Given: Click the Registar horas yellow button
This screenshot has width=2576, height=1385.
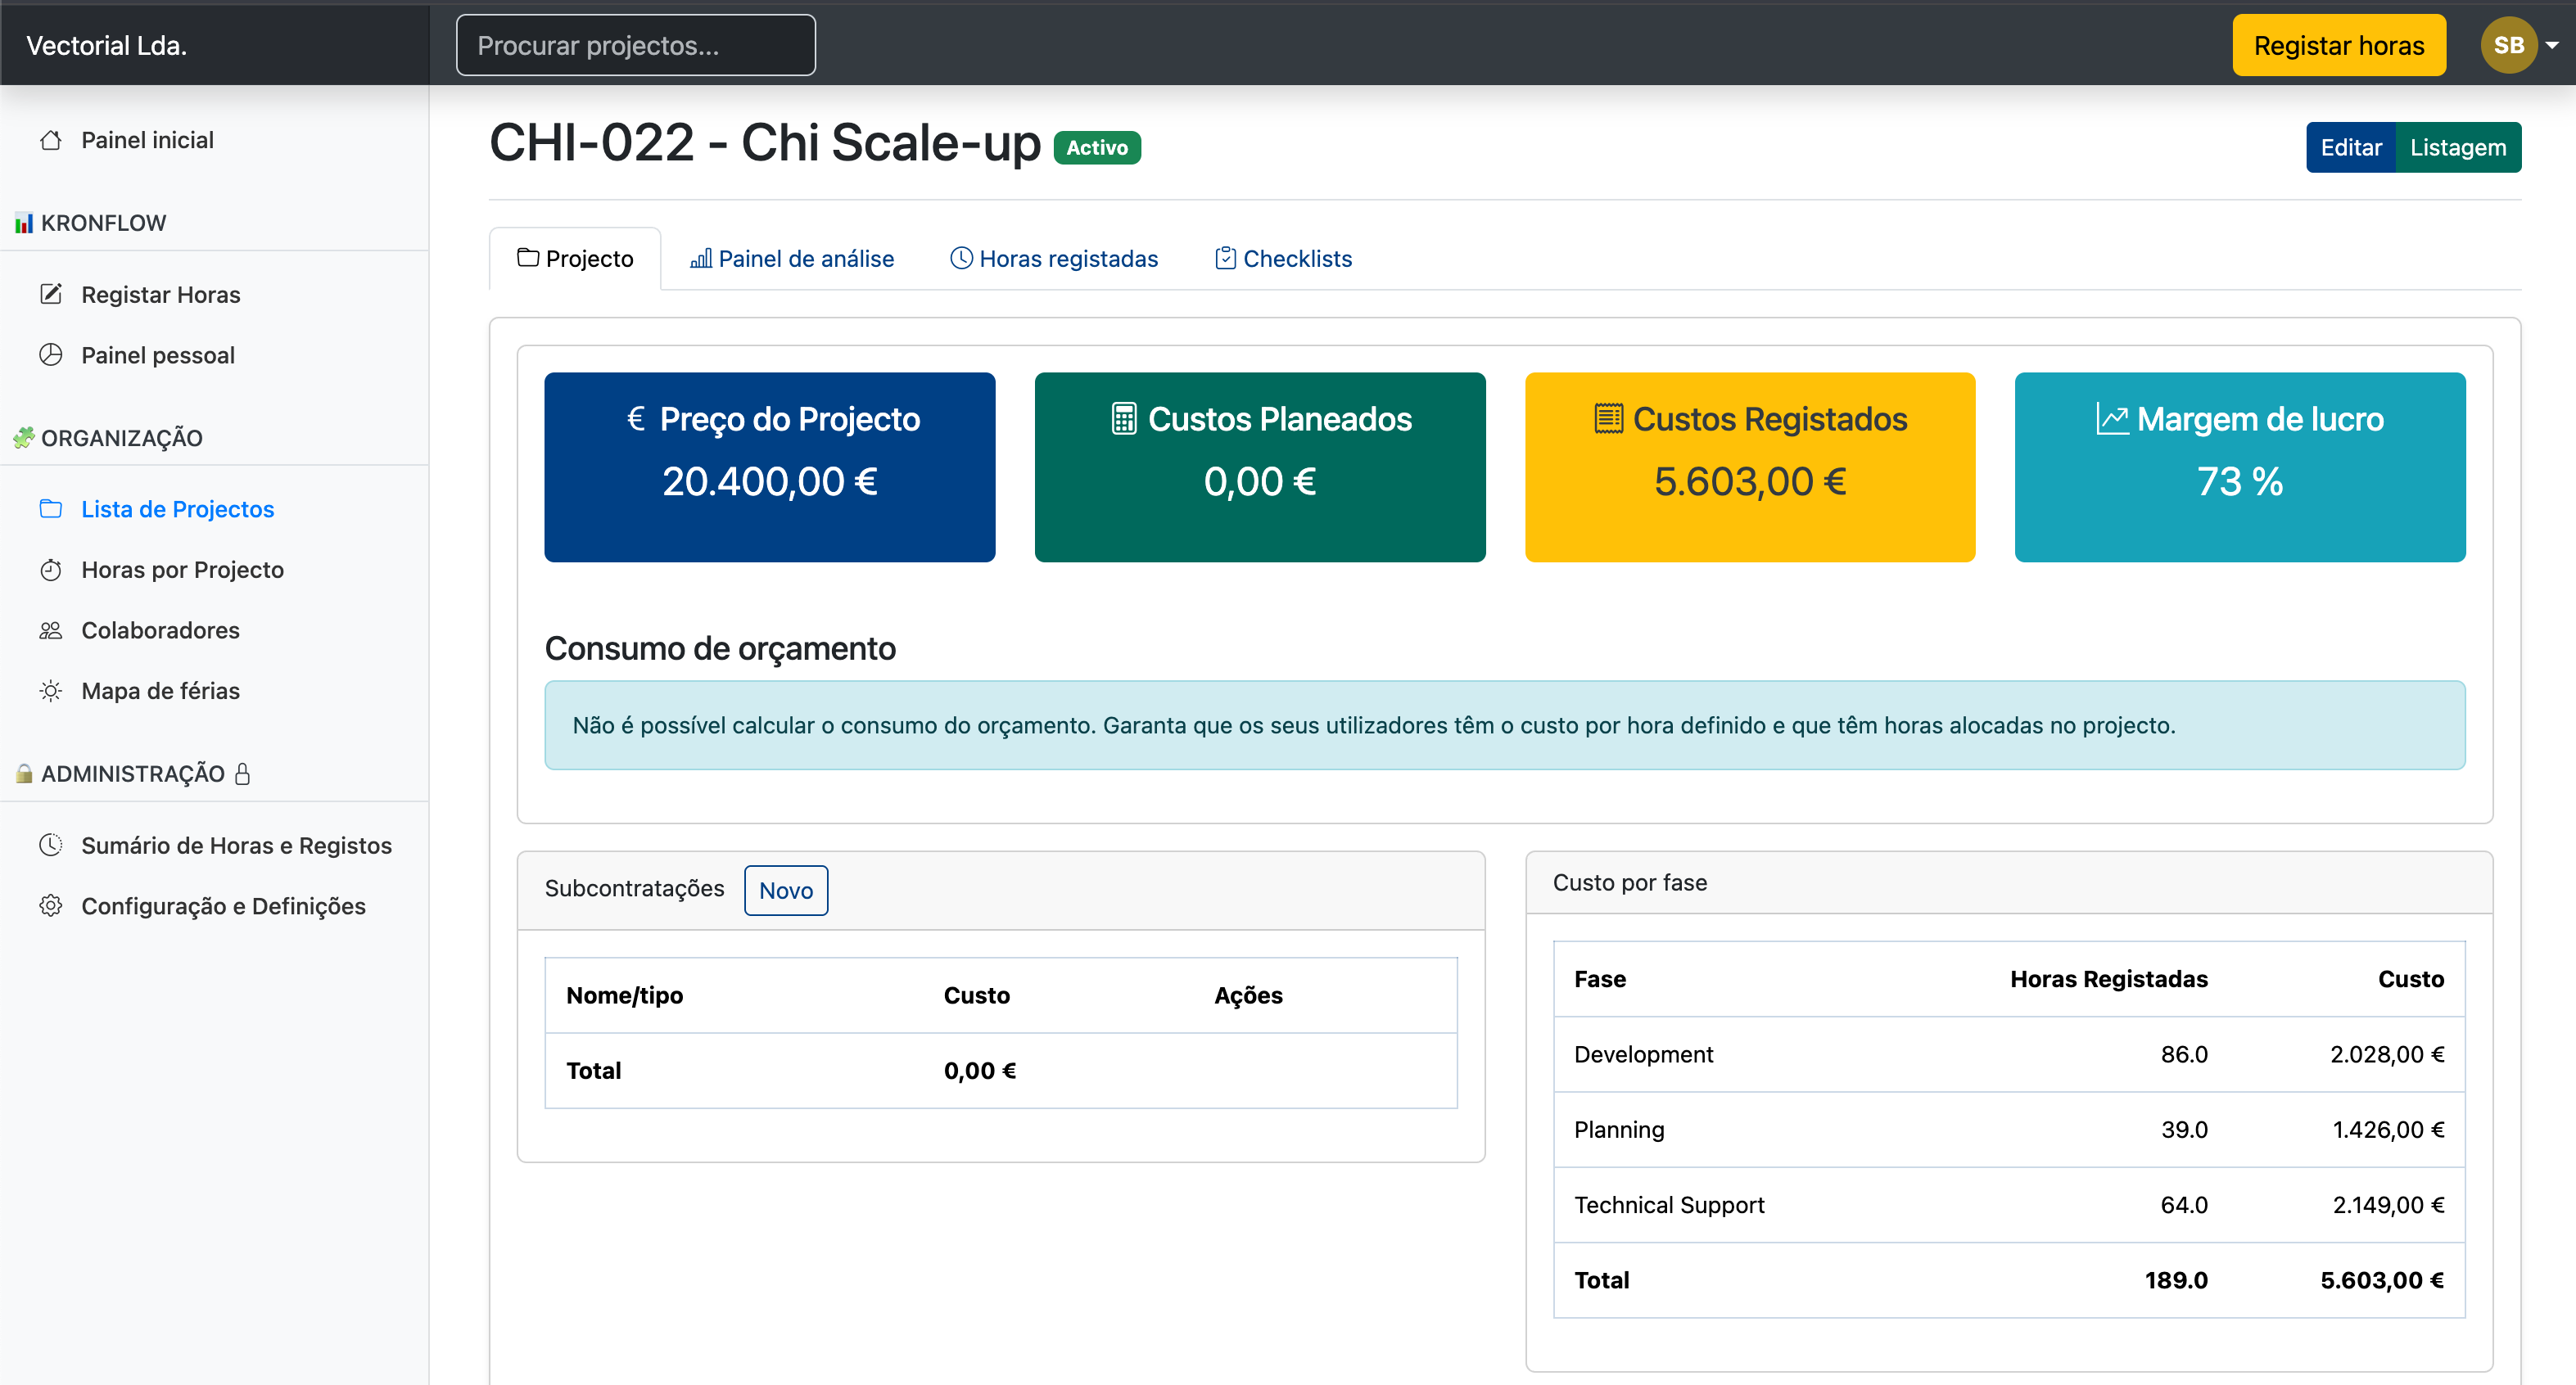Looking at the screenshot, I should [2339, 44].
